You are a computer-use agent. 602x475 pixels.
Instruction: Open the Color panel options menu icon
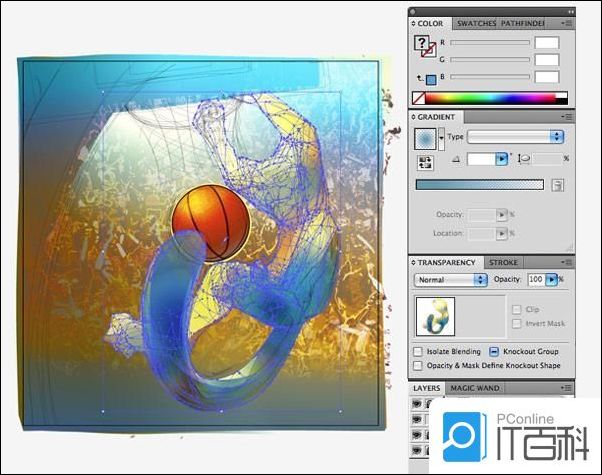567,23
